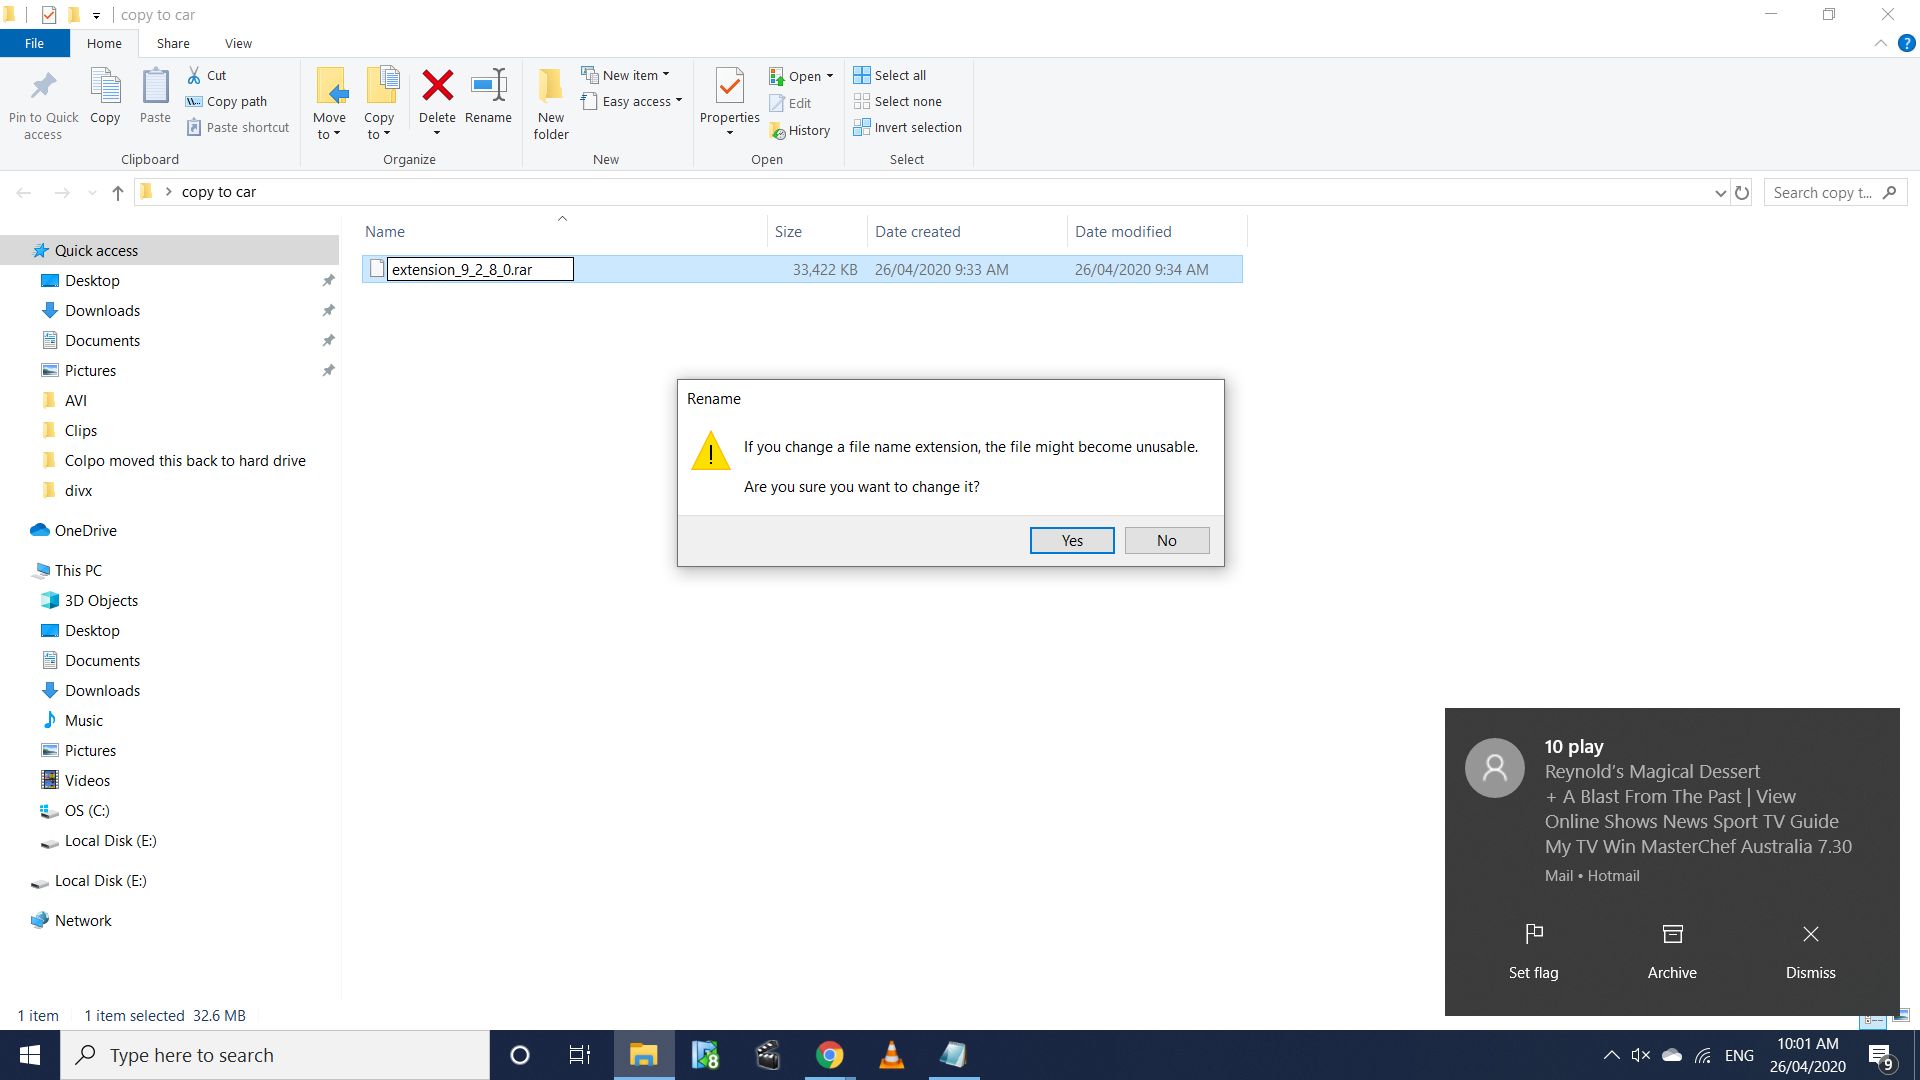Open the address bar history dropdown arrow
The height and width of the screenshot is (1080, 1920).
point(1720,192)
